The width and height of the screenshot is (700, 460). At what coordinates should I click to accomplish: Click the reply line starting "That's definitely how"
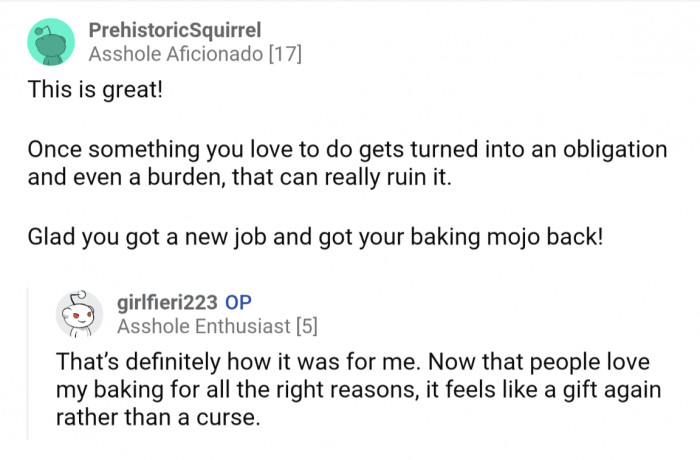click(x=354, y=359)
